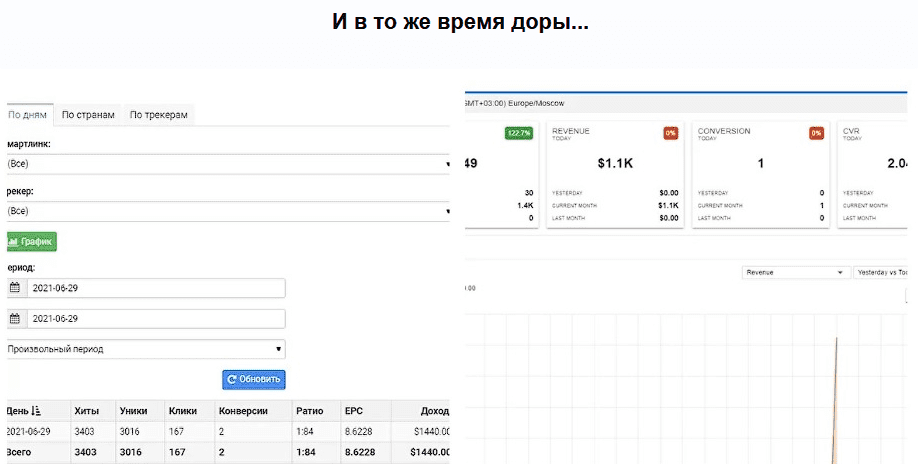Sort by the 'День' column sort icon
Image resolution: width=918 pixels, height=464 pixels.
pos(37,411)
